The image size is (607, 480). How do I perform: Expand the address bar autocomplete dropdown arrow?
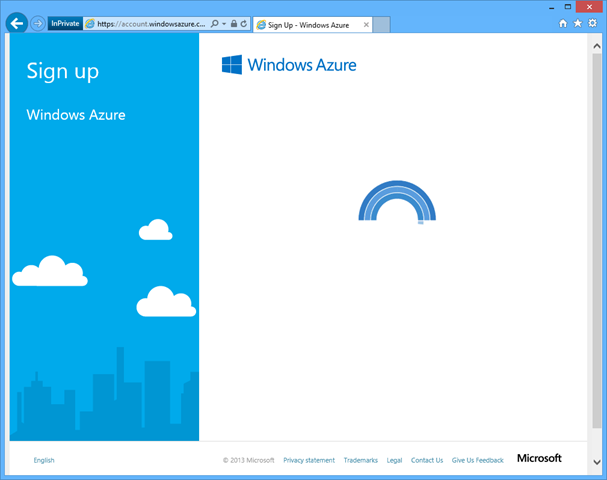(223, 23)
